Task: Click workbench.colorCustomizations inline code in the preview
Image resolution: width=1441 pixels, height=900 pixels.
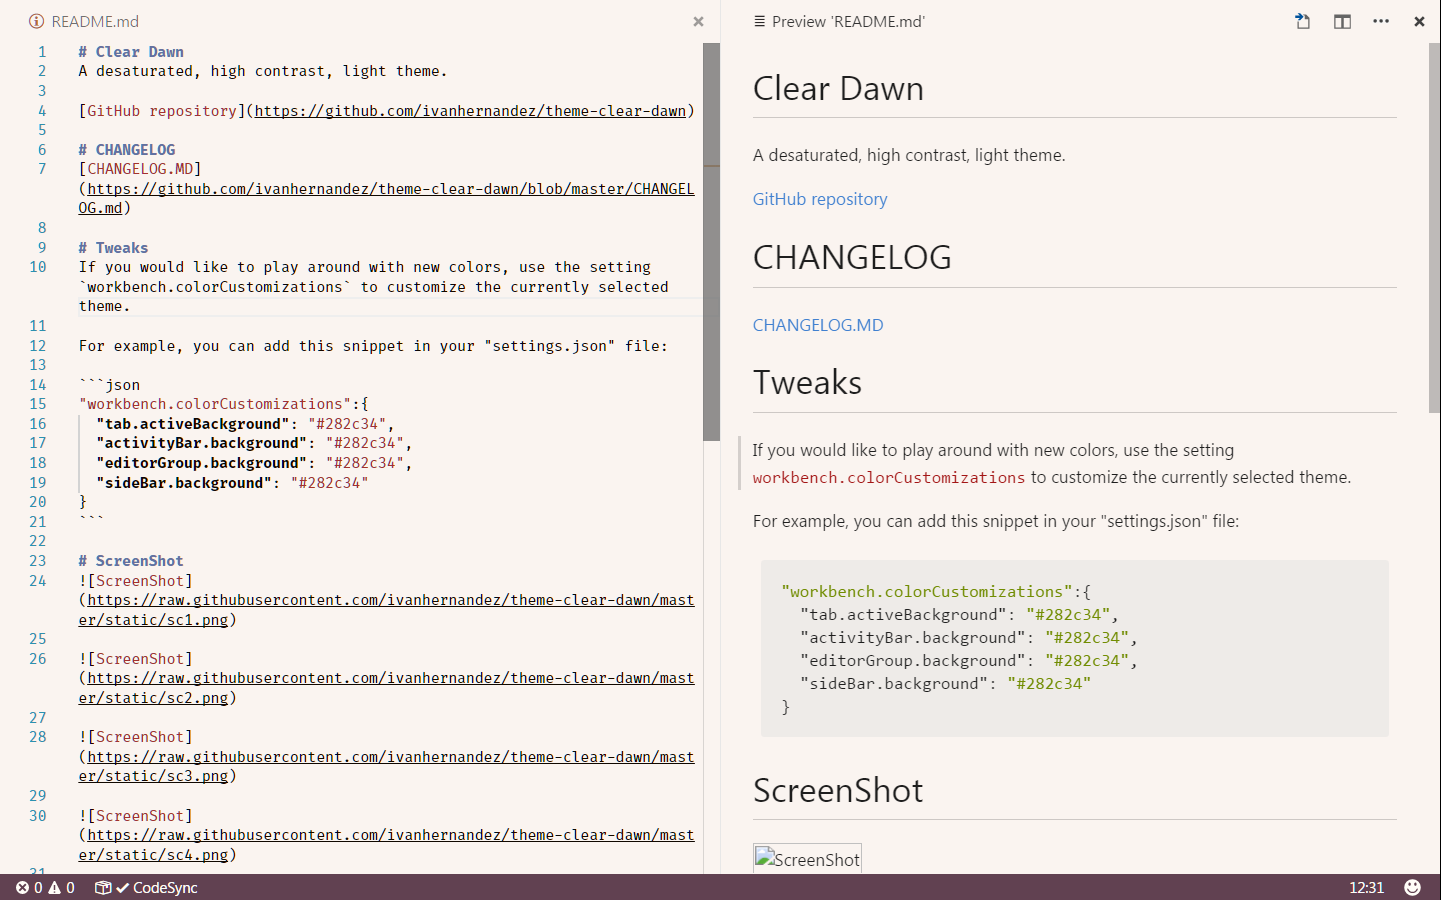Action: (x=889, y=478)
